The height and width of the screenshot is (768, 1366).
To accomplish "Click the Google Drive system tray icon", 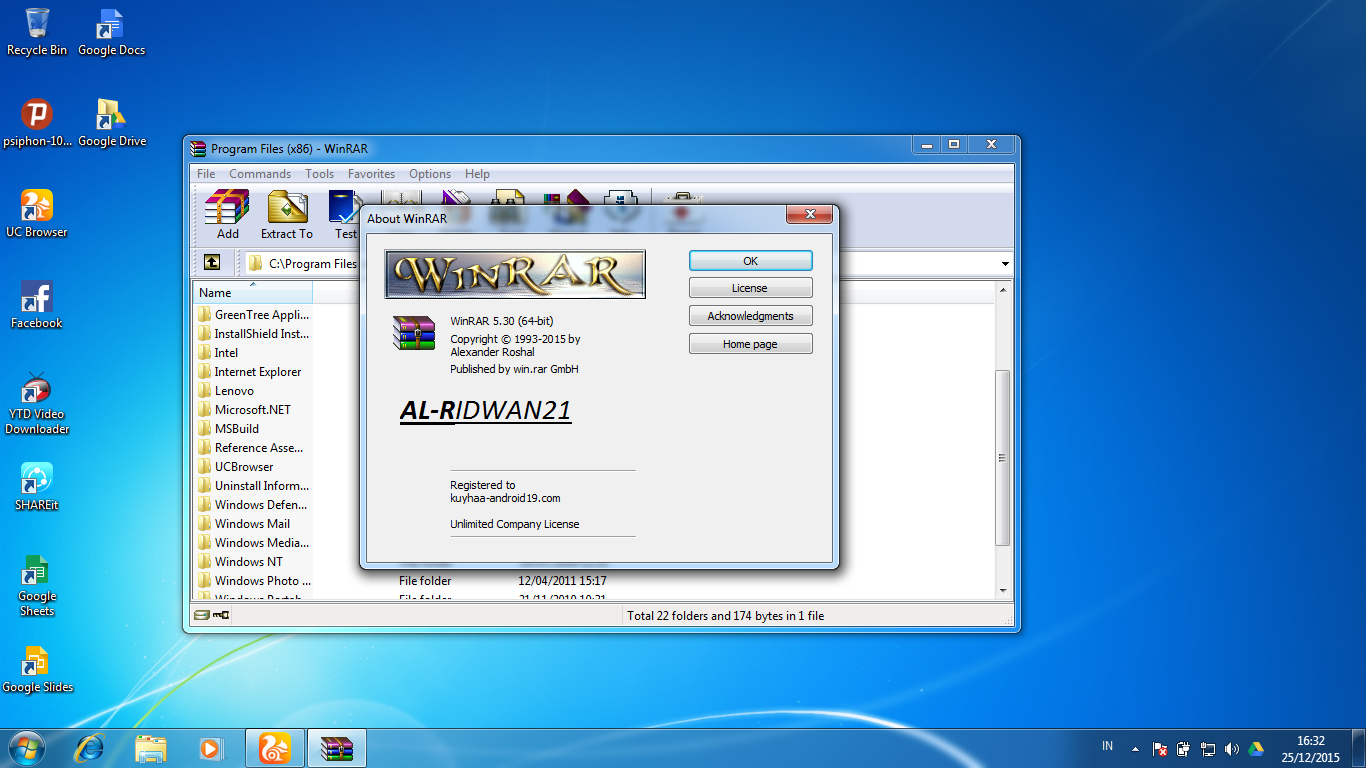I will click(1256, 748).
